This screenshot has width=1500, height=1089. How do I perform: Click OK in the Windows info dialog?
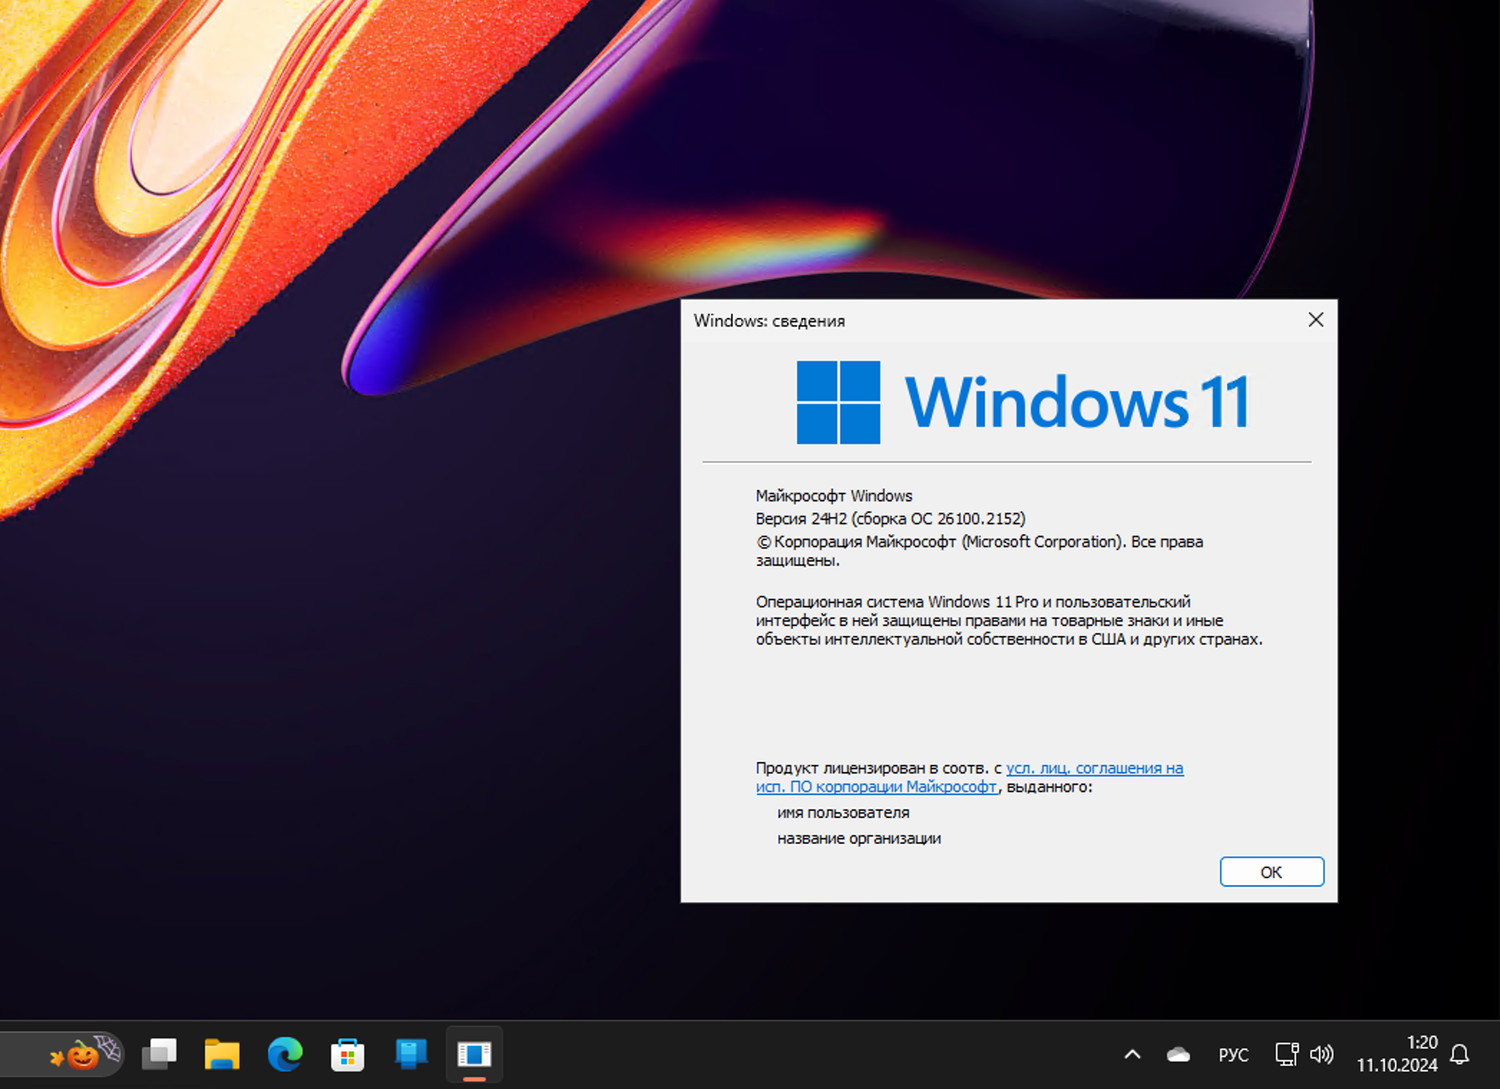coord(1272,872)
